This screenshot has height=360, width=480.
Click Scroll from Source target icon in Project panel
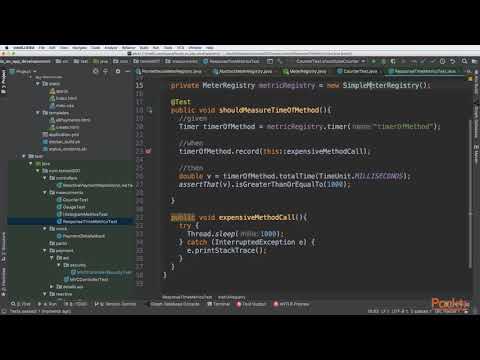96,71
